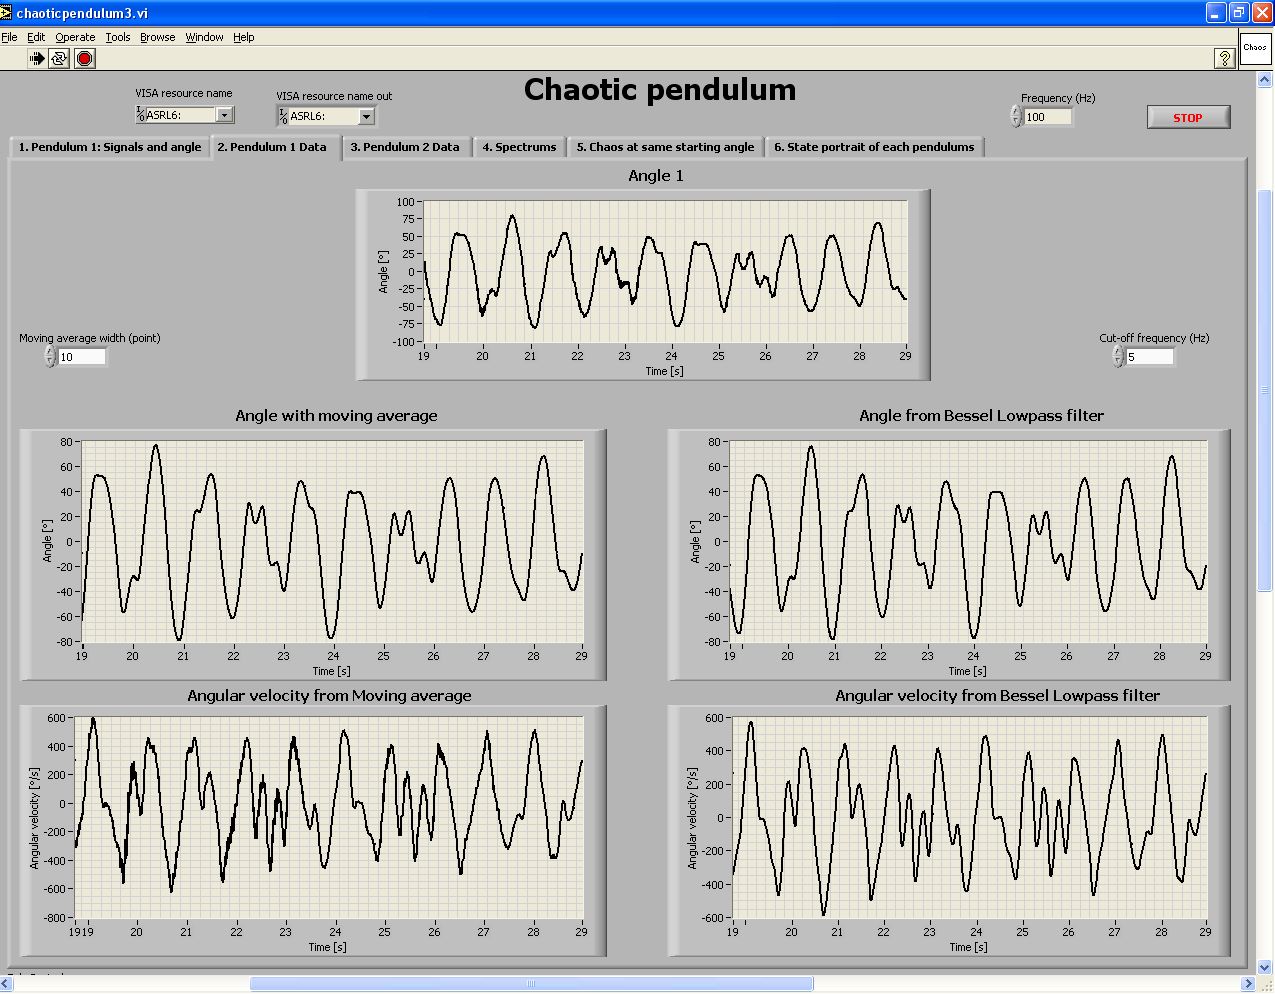Image resolution: width=1275 pixels, height=994 pixels.
Task: Click the LabVIEW icon in the title bar
Action: (8, 13)
